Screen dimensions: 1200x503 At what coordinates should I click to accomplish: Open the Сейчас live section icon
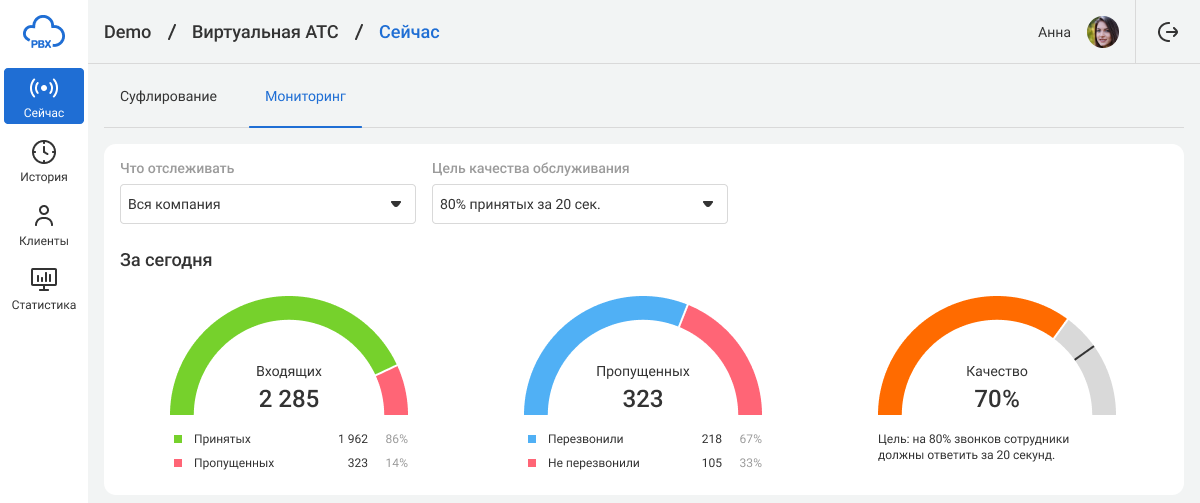pyautogui.click(x=43, y=88)
